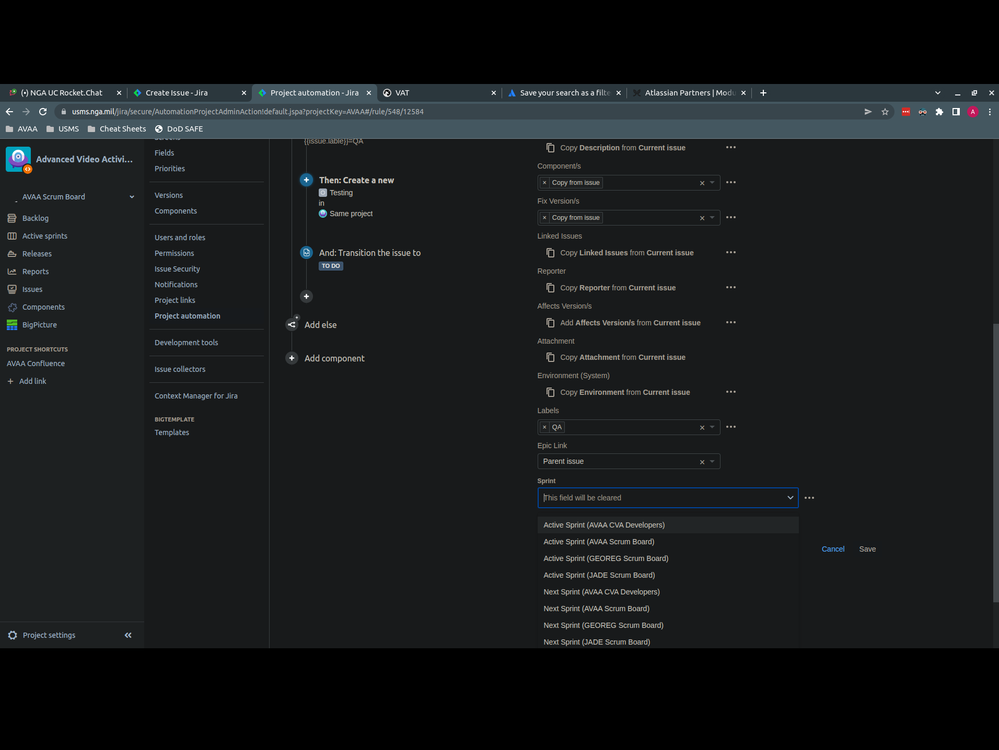Expand the board switcher beside AVAA Scrum Board

pos(131,197)
